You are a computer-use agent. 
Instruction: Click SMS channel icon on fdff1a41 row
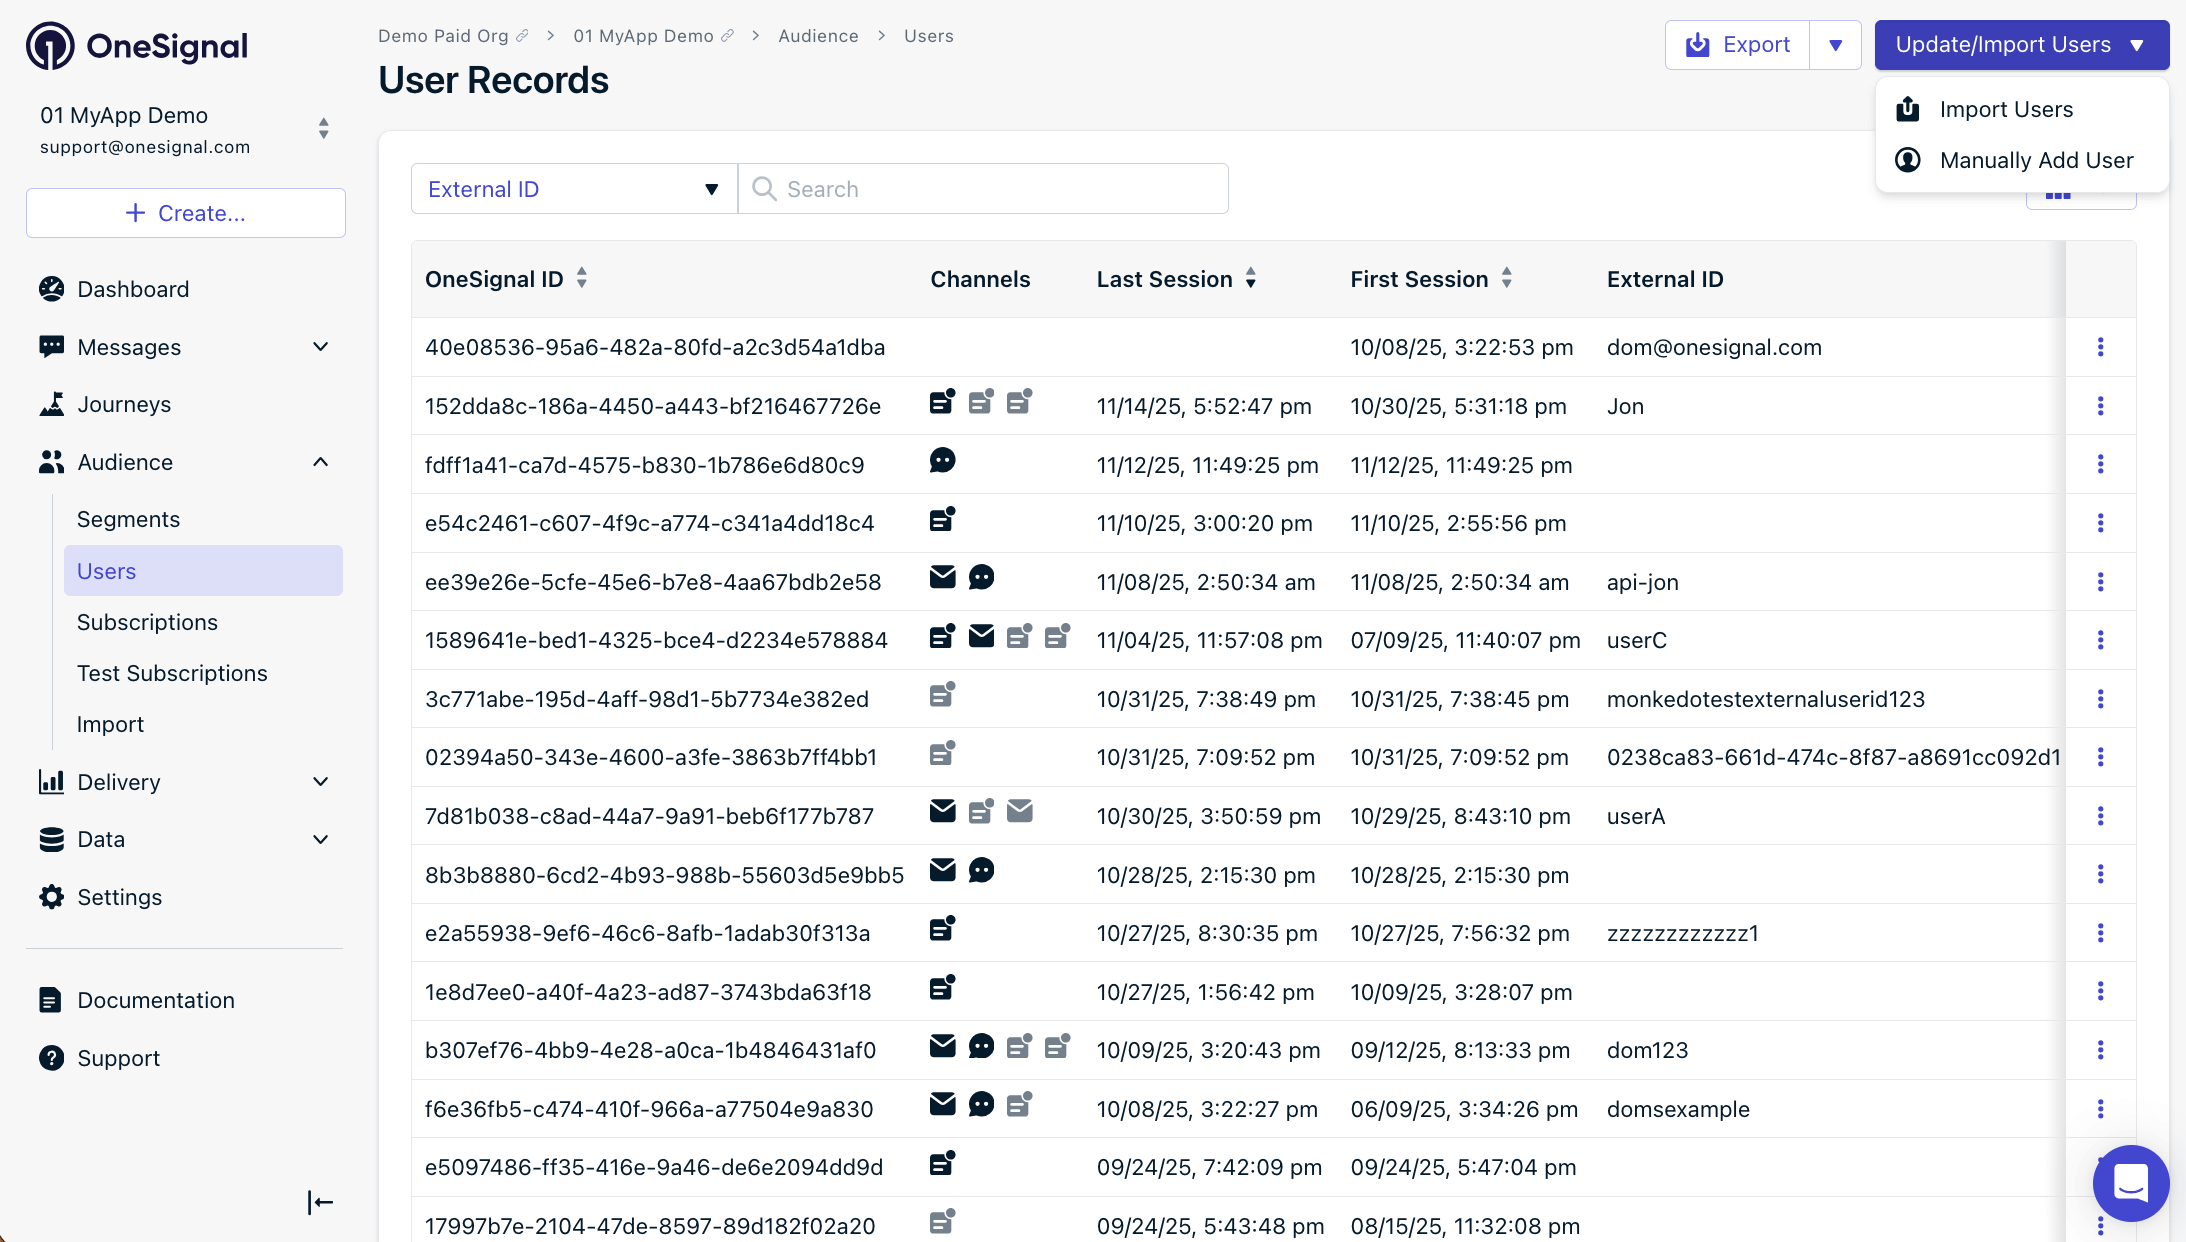942,460
